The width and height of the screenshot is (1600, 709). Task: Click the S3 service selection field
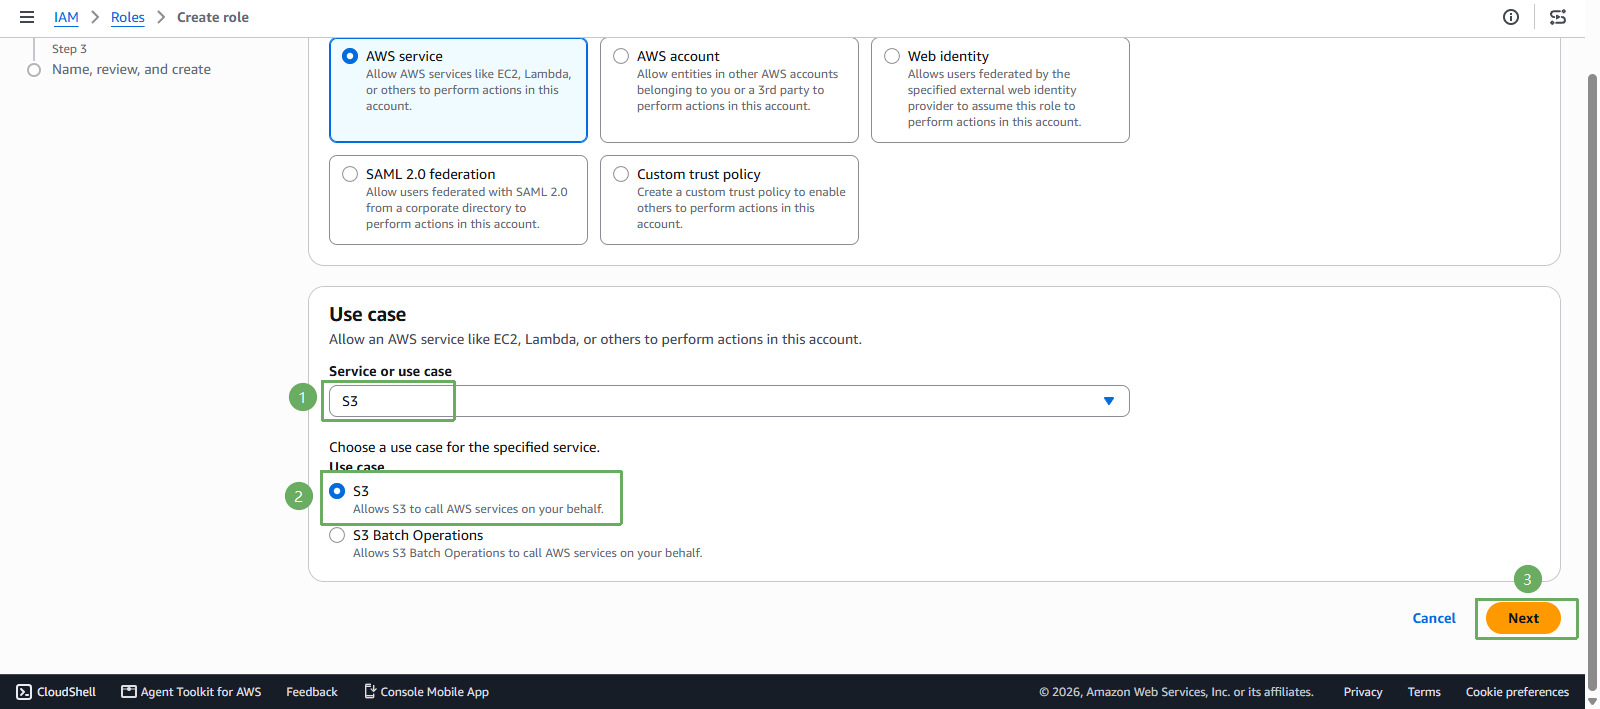729,401
